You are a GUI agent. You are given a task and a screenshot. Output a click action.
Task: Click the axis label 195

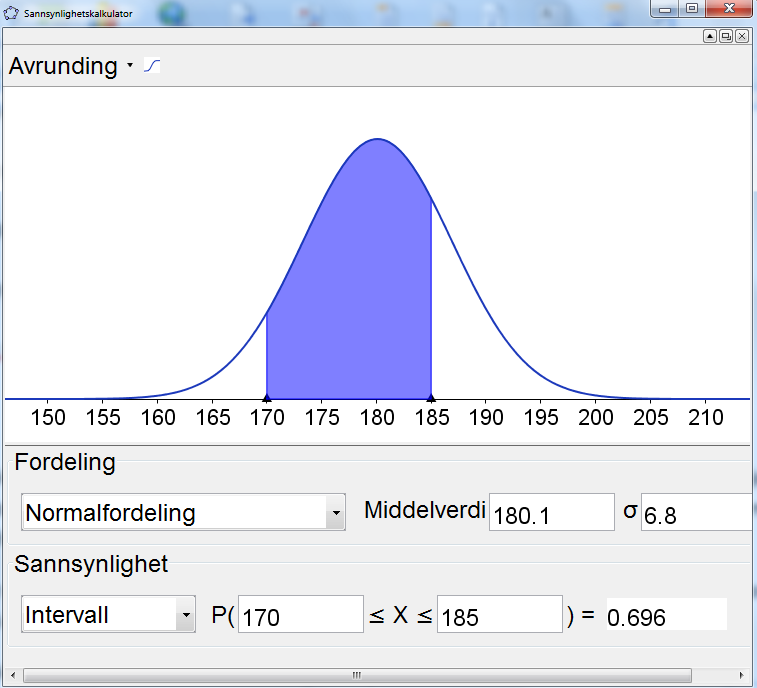pyautogui.click(x=541, y=418)
